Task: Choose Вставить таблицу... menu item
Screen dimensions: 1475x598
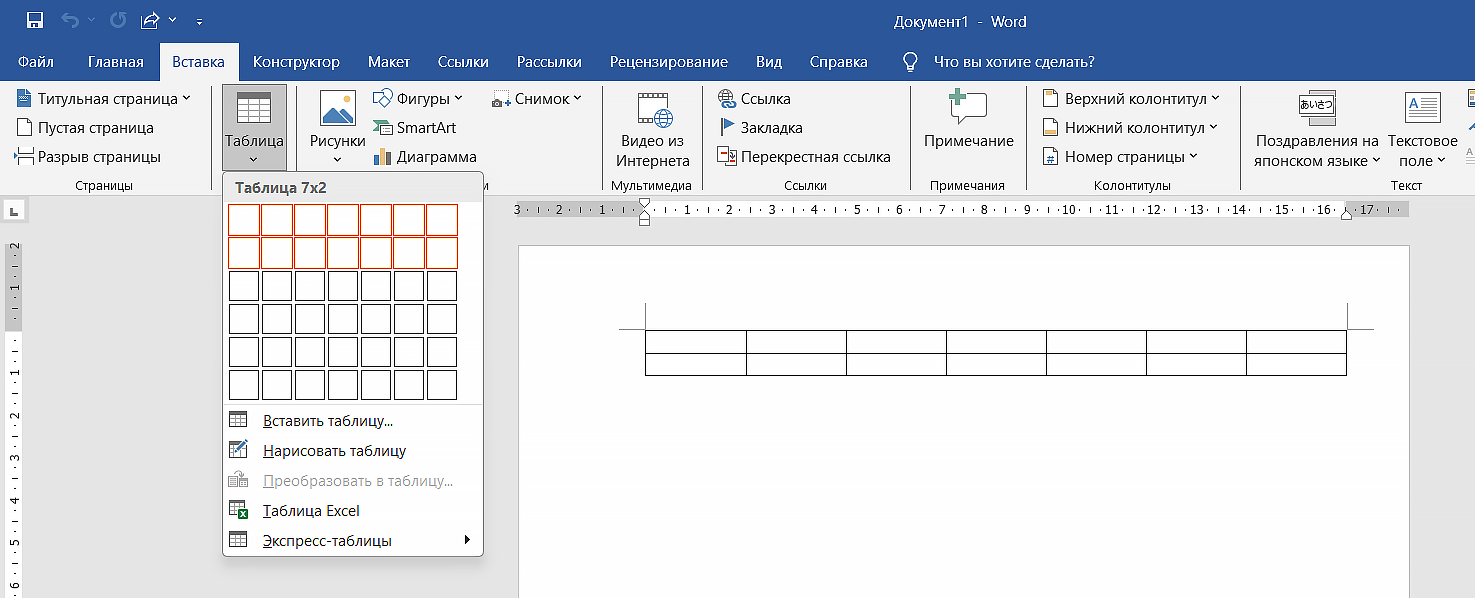Action: (x=352, y=421)
